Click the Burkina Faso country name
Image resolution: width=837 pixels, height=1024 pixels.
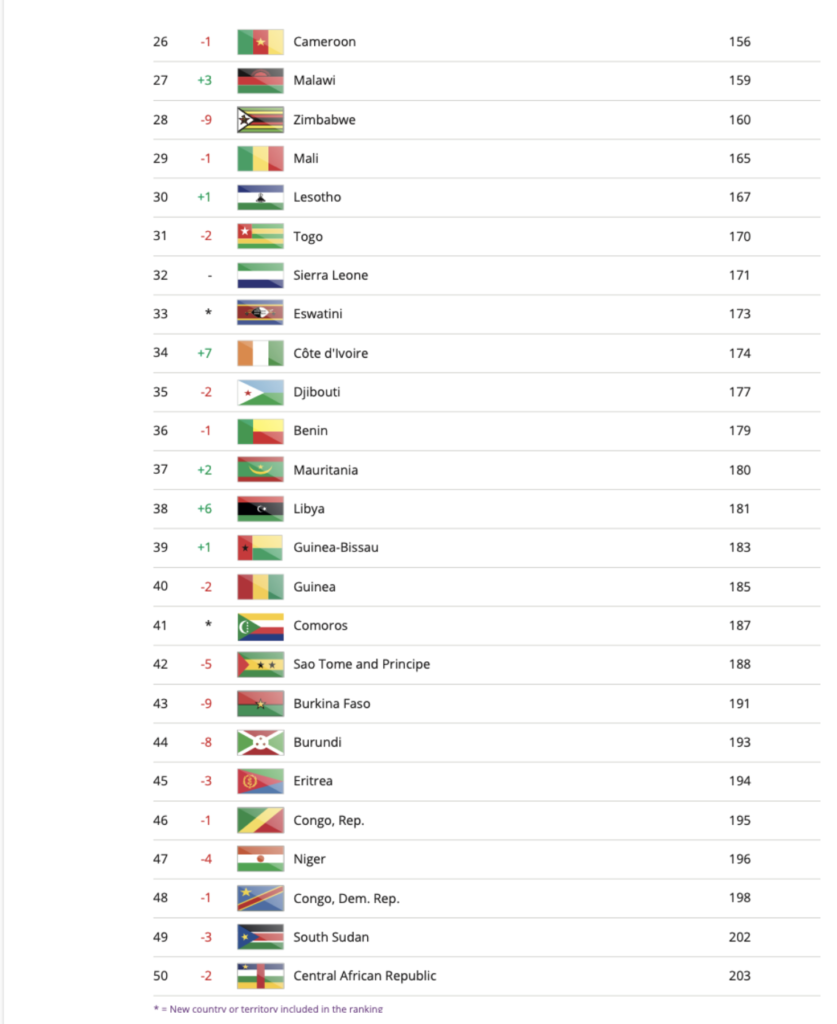click(x=331, y=704)
